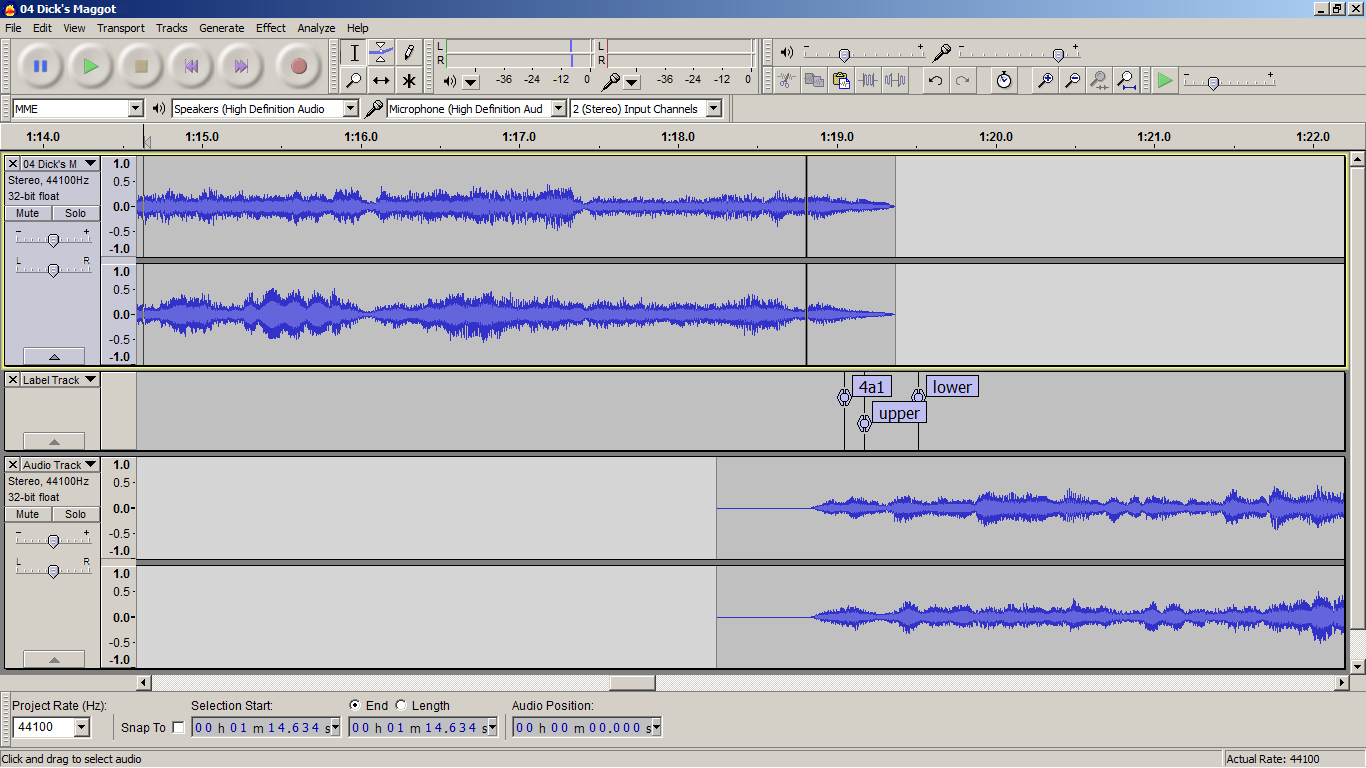Image resolution: width=1366 pixels, height=768 pixels.
Task: Open the MME audio host dropdown
Action: click(x=136, y=109)
